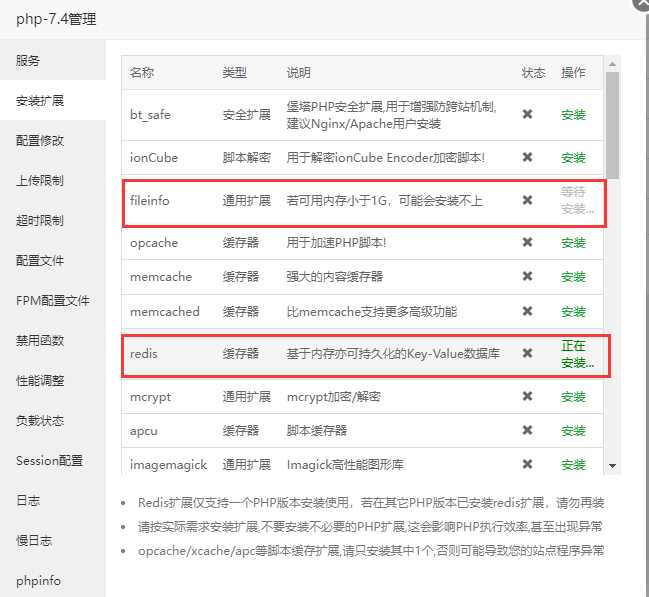Go to 超时限制 tab

click(53, 220)
